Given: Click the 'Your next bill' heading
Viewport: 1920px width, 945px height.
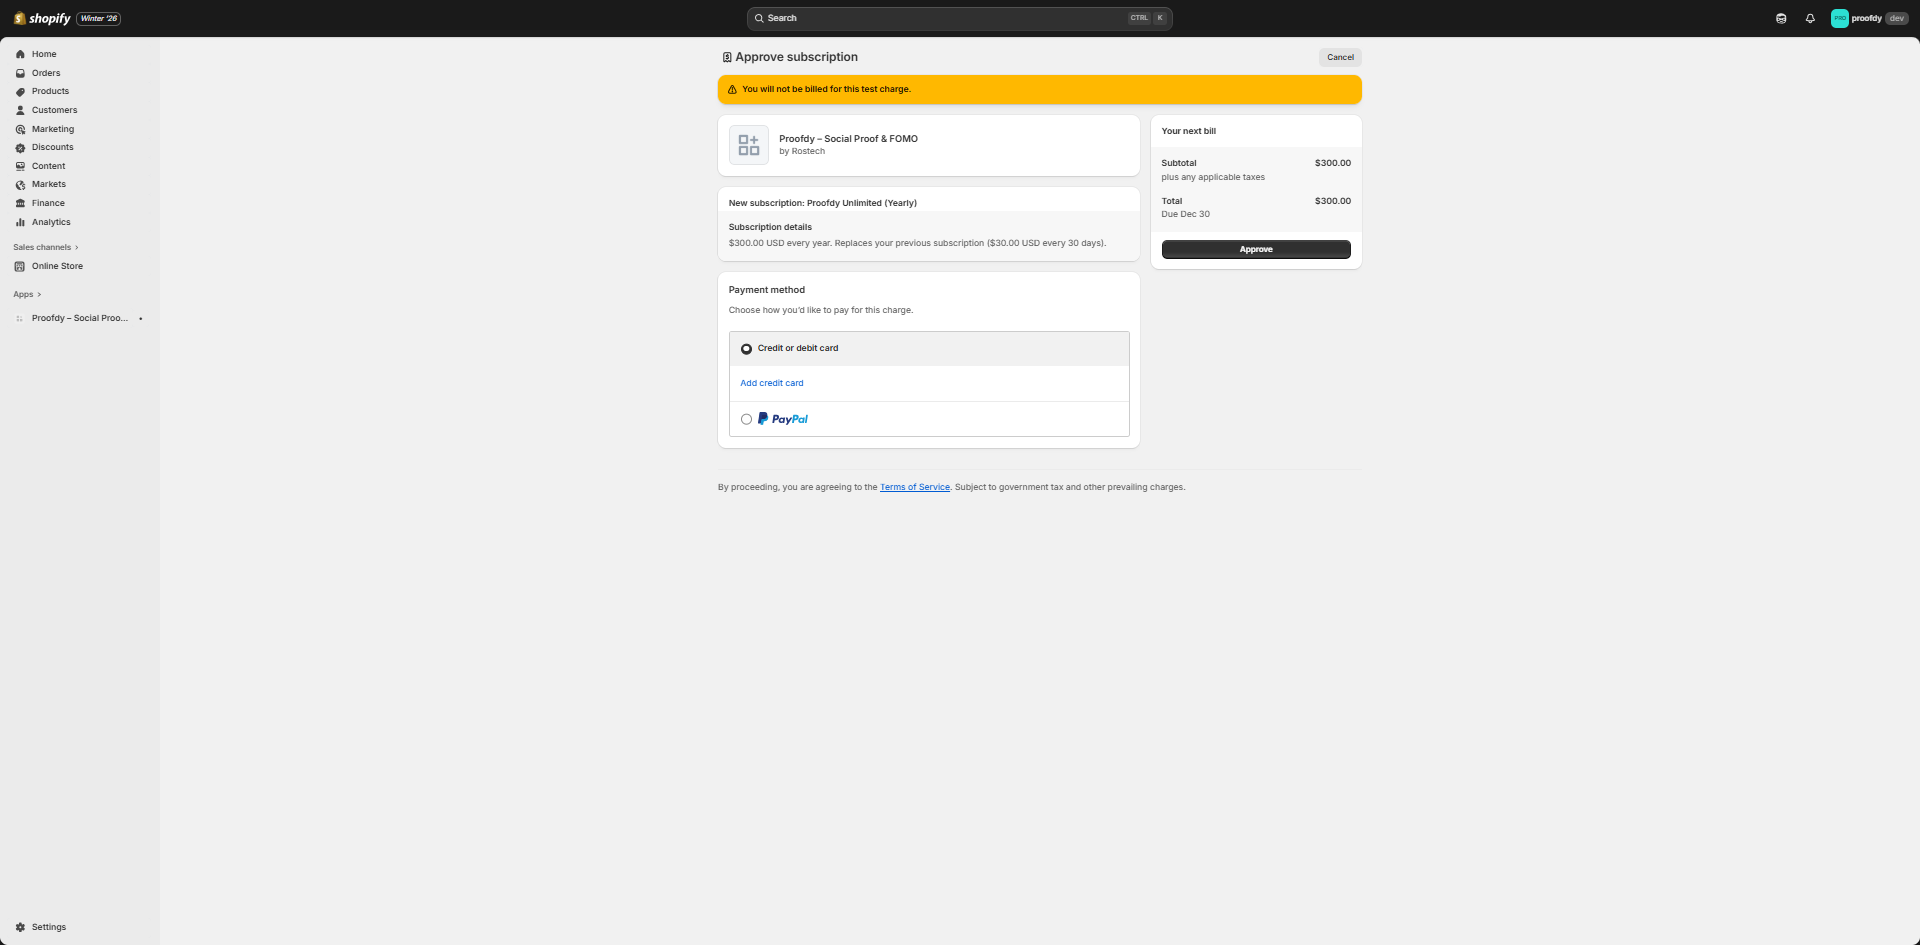Looking at the screenshot, I should (x=1189, y=131).
